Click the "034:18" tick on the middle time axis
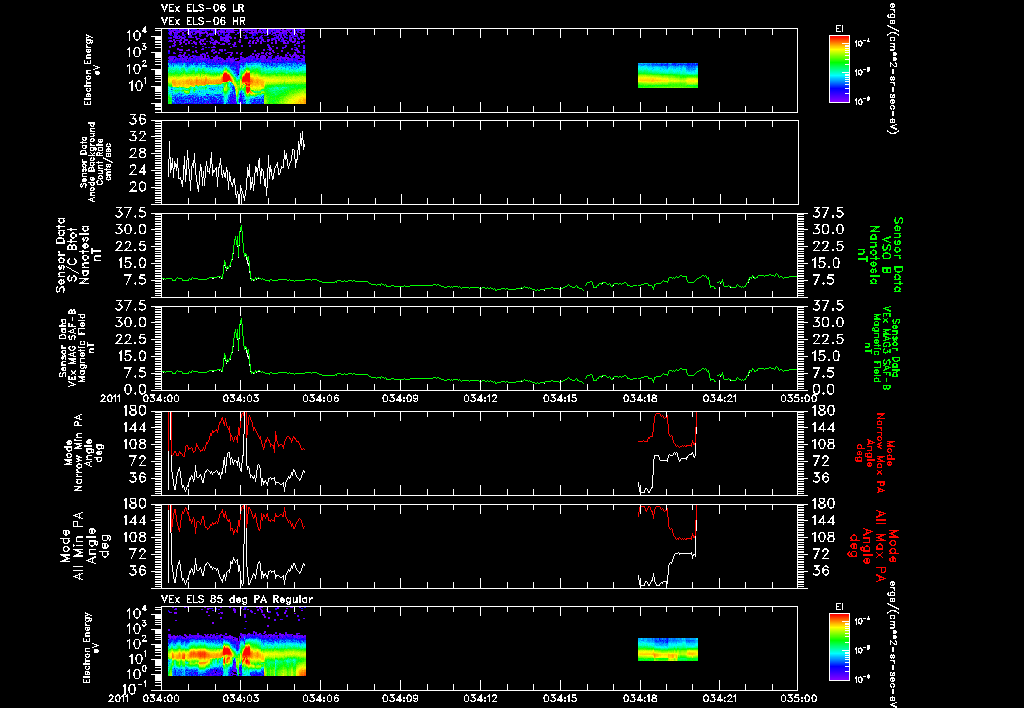This screenshot has height=708, width=1024. (640, 398)
